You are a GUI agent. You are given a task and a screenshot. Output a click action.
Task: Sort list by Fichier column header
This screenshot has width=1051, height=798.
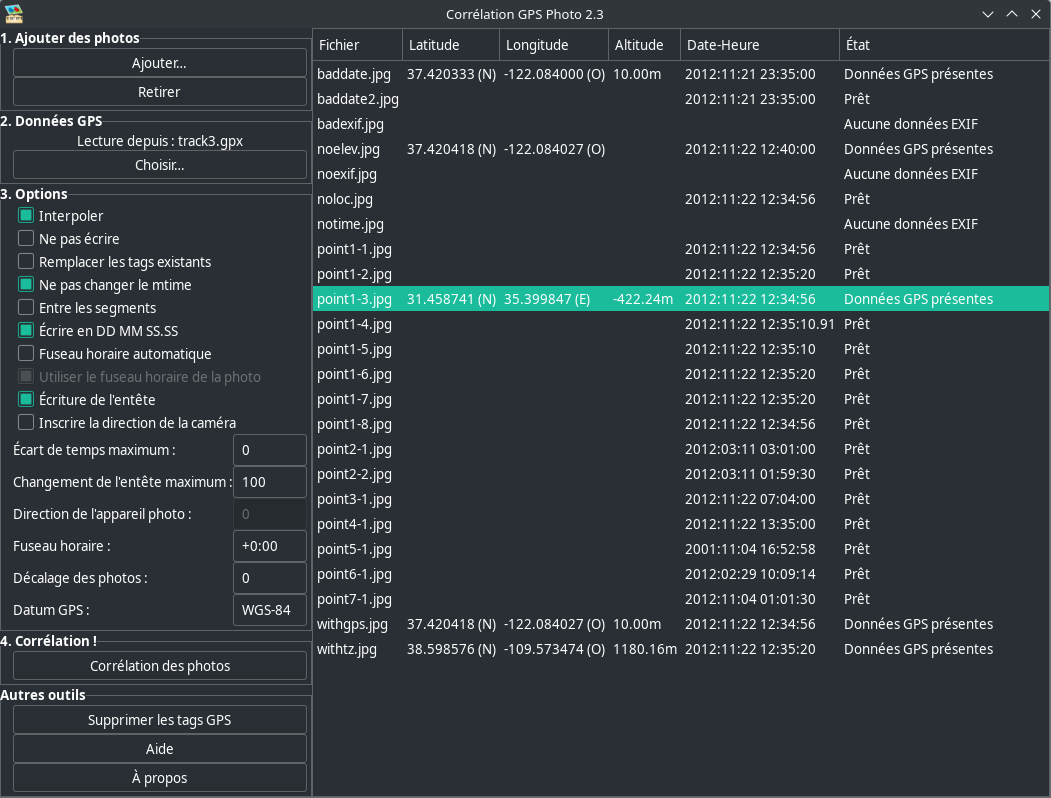tap(357, 45)
